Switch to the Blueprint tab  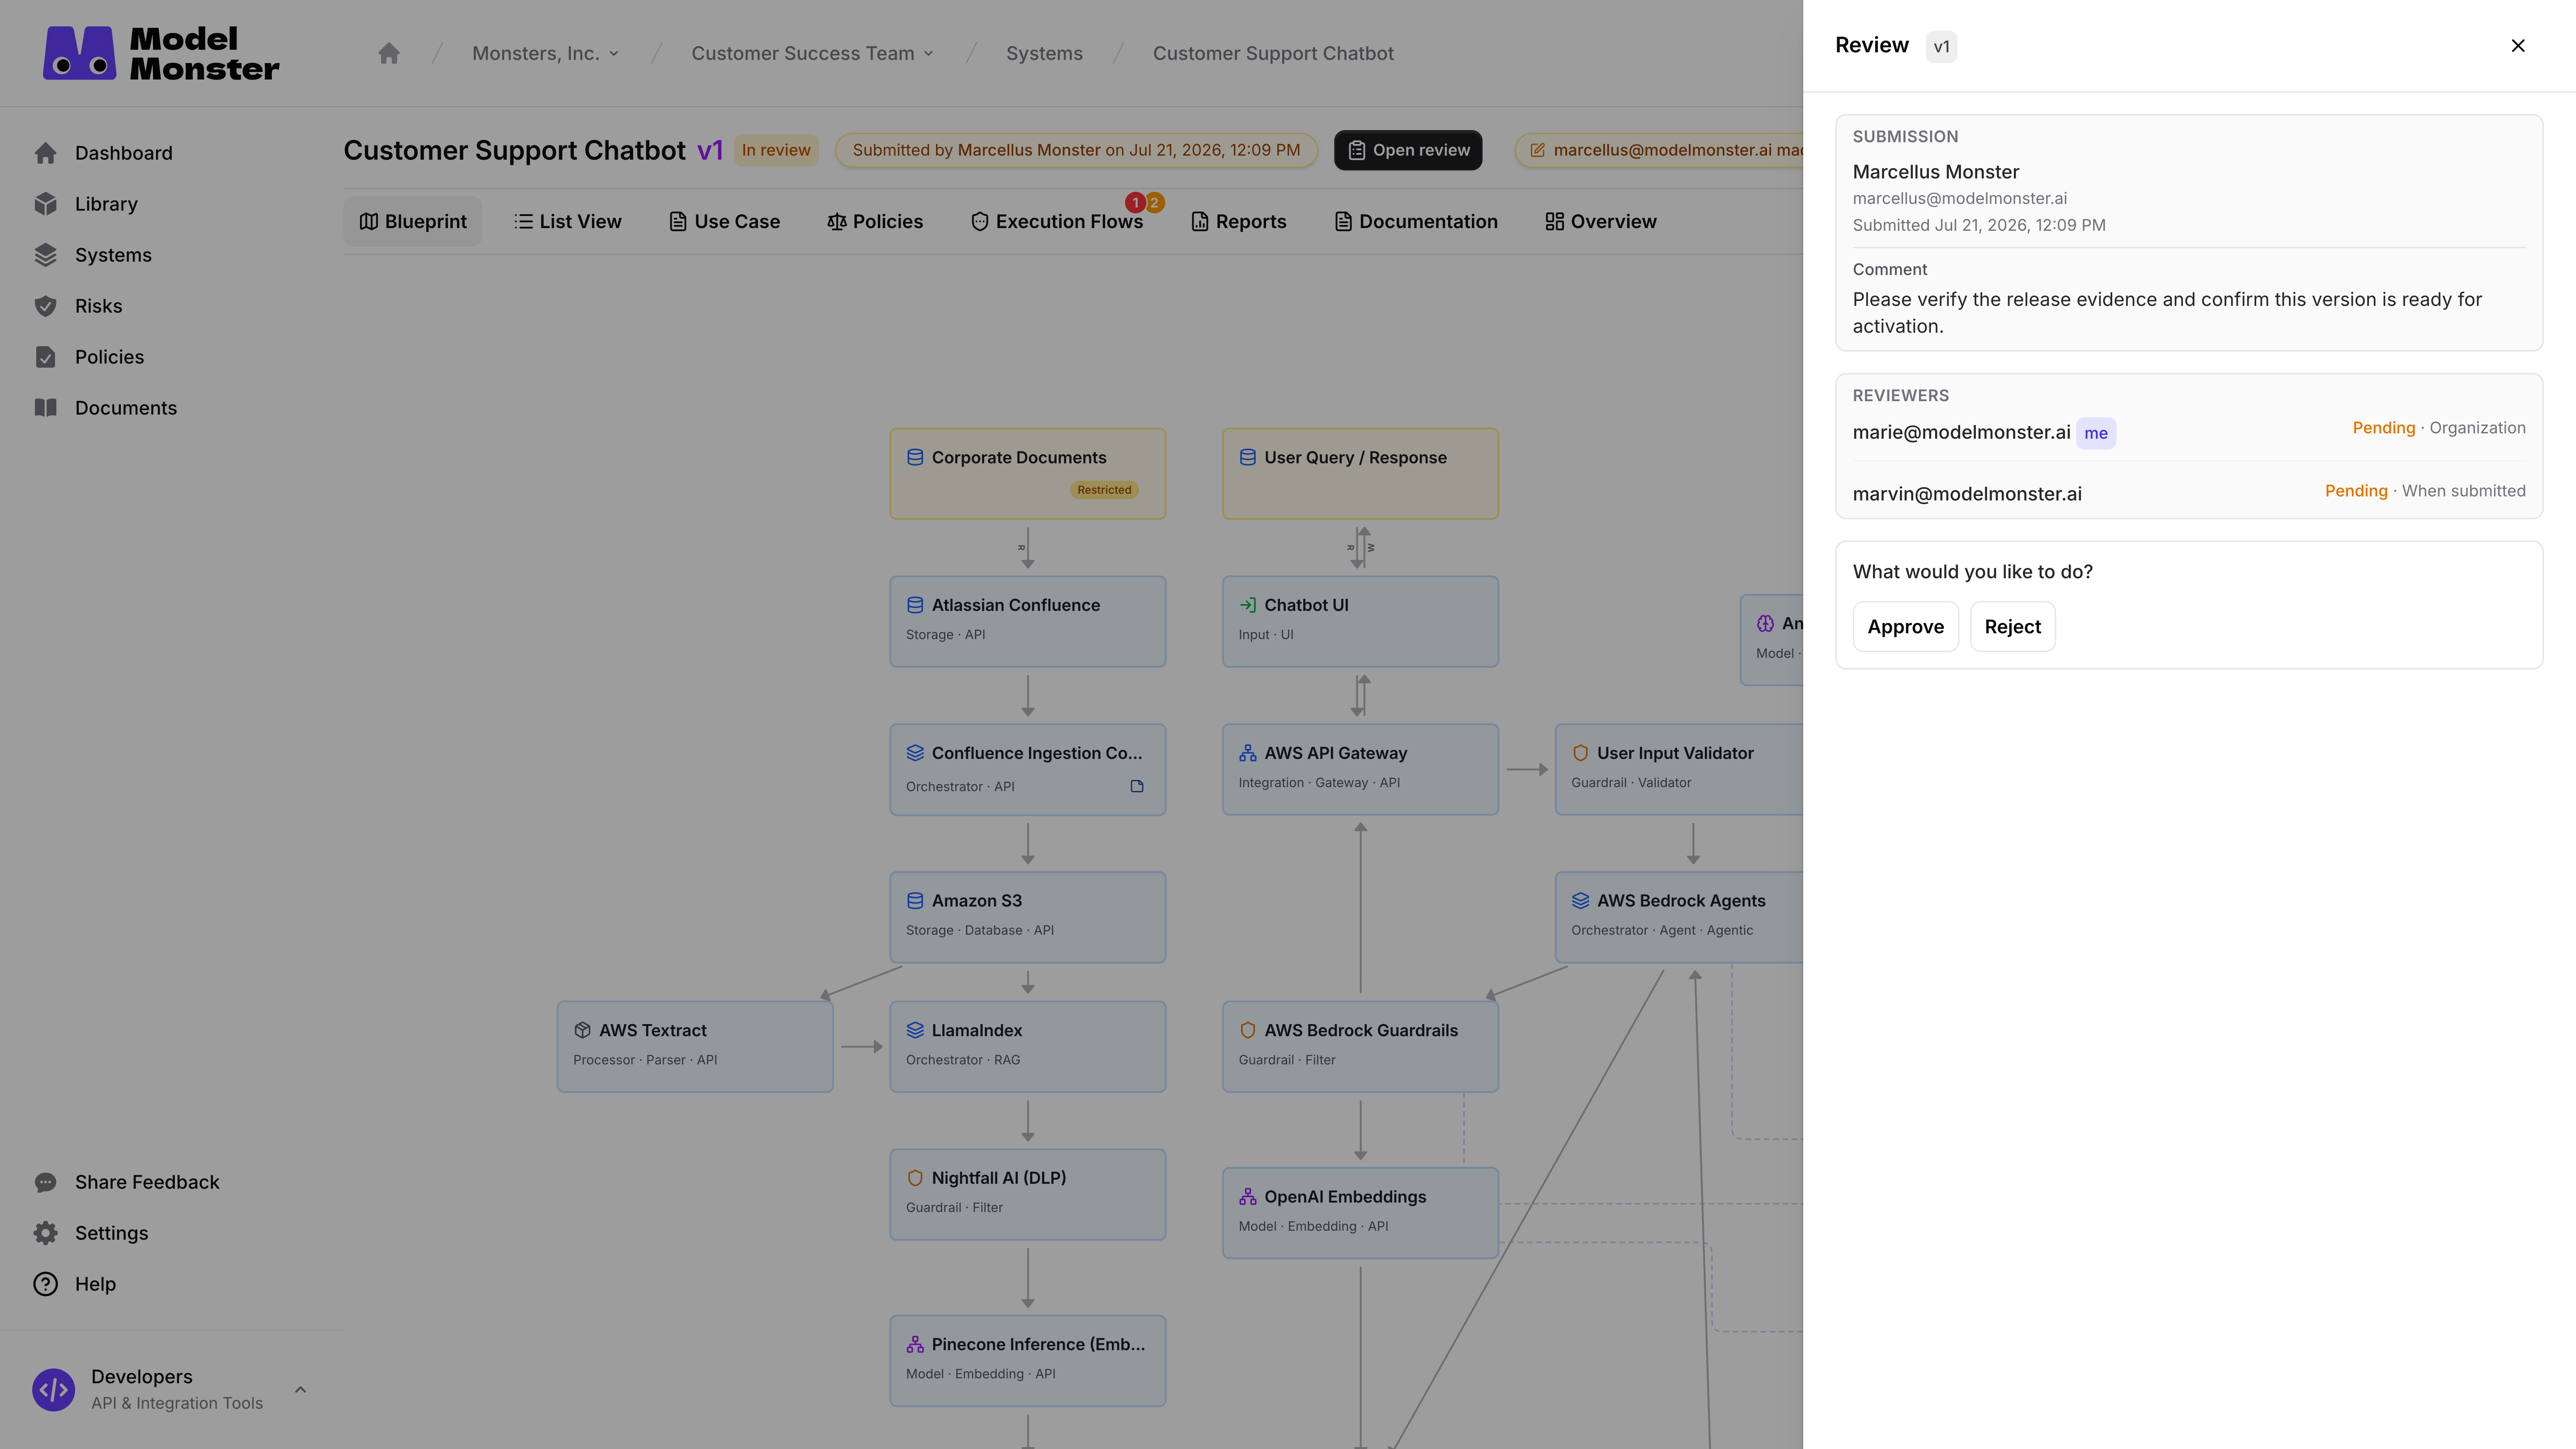tap(413, 221)
